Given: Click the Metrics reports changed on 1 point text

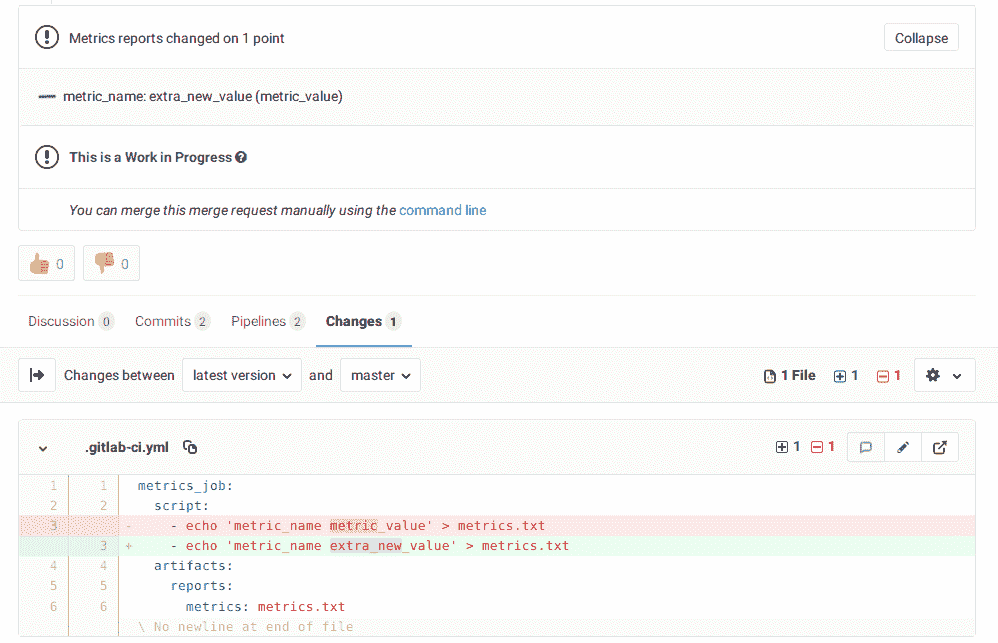Looking at the screenshot, I should [176, 38].
